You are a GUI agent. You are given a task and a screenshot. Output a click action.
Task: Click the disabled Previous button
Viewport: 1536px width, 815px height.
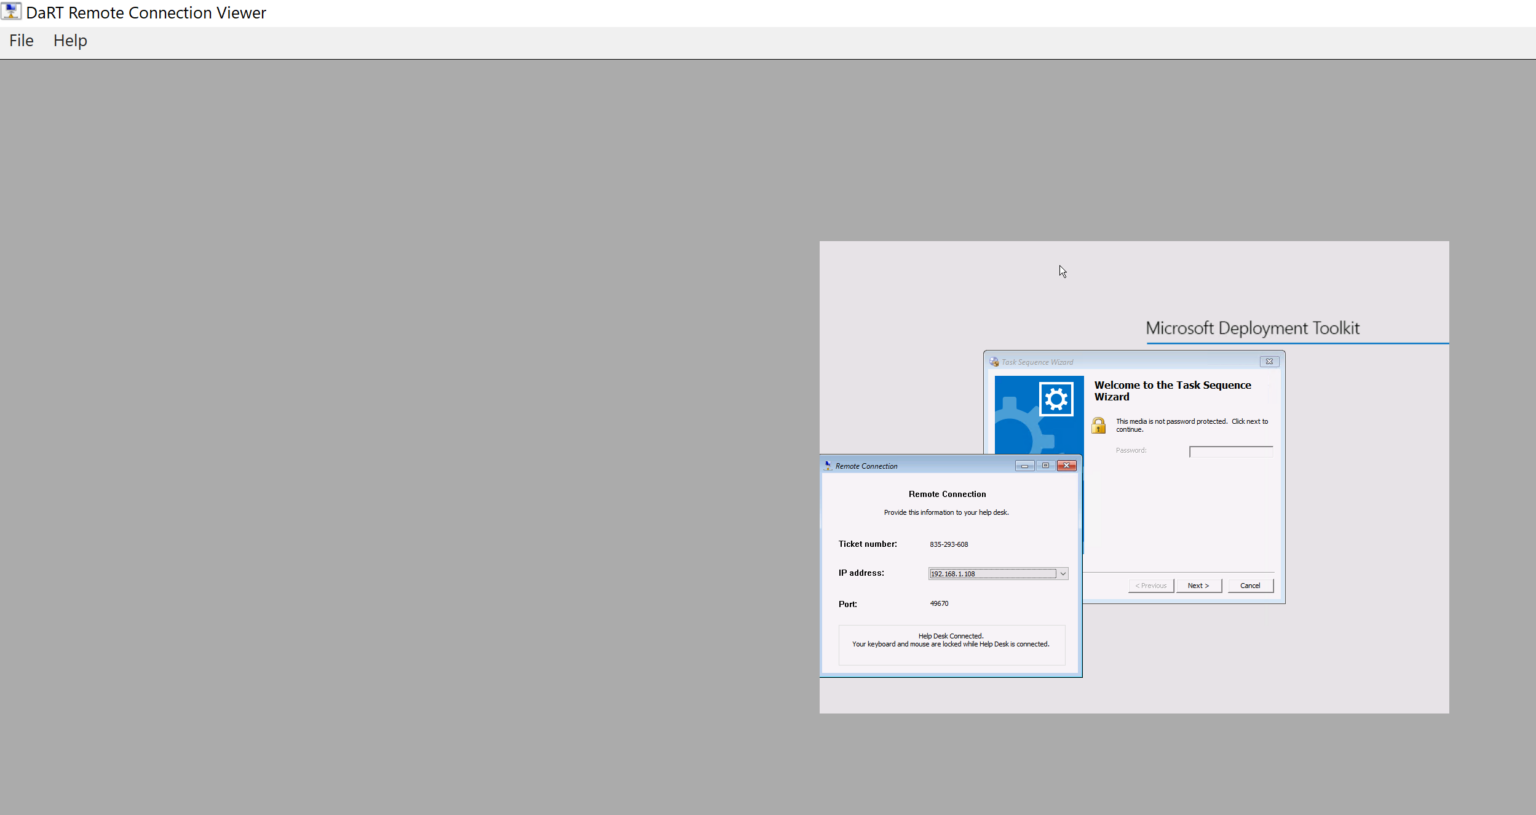point(1151,585)
